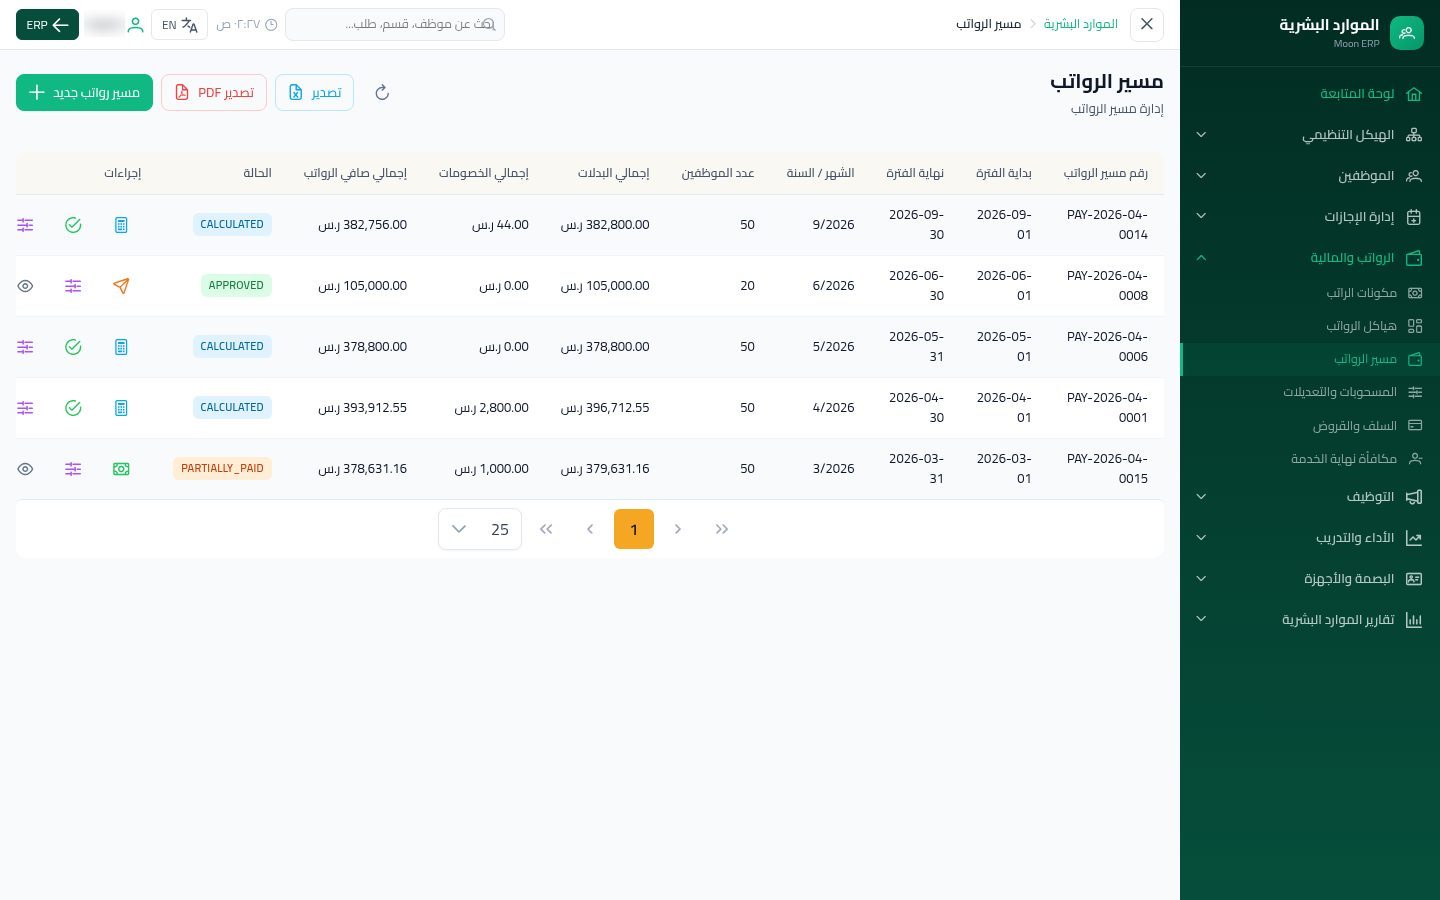Click PARTIALLY_PAID status badge
The width and height of the screenshot is (1440, 900).
tap(222, 469)
